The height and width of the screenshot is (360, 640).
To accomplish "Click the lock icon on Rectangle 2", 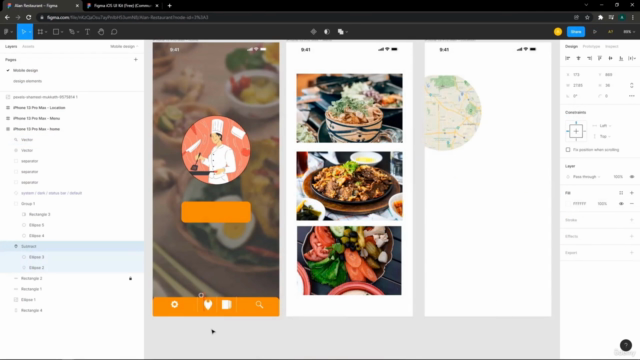I will (131, 278).
